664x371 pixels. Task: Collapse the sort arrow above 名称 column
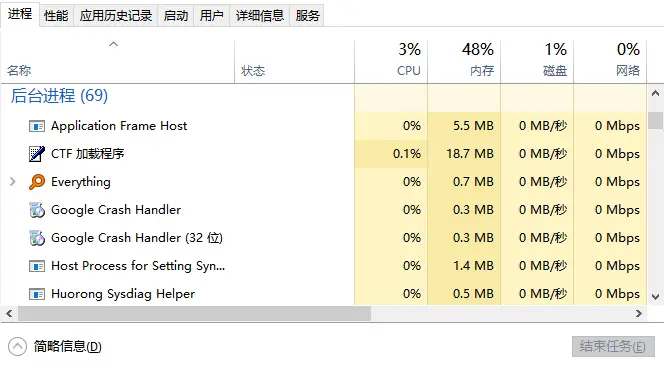point(113,44)
